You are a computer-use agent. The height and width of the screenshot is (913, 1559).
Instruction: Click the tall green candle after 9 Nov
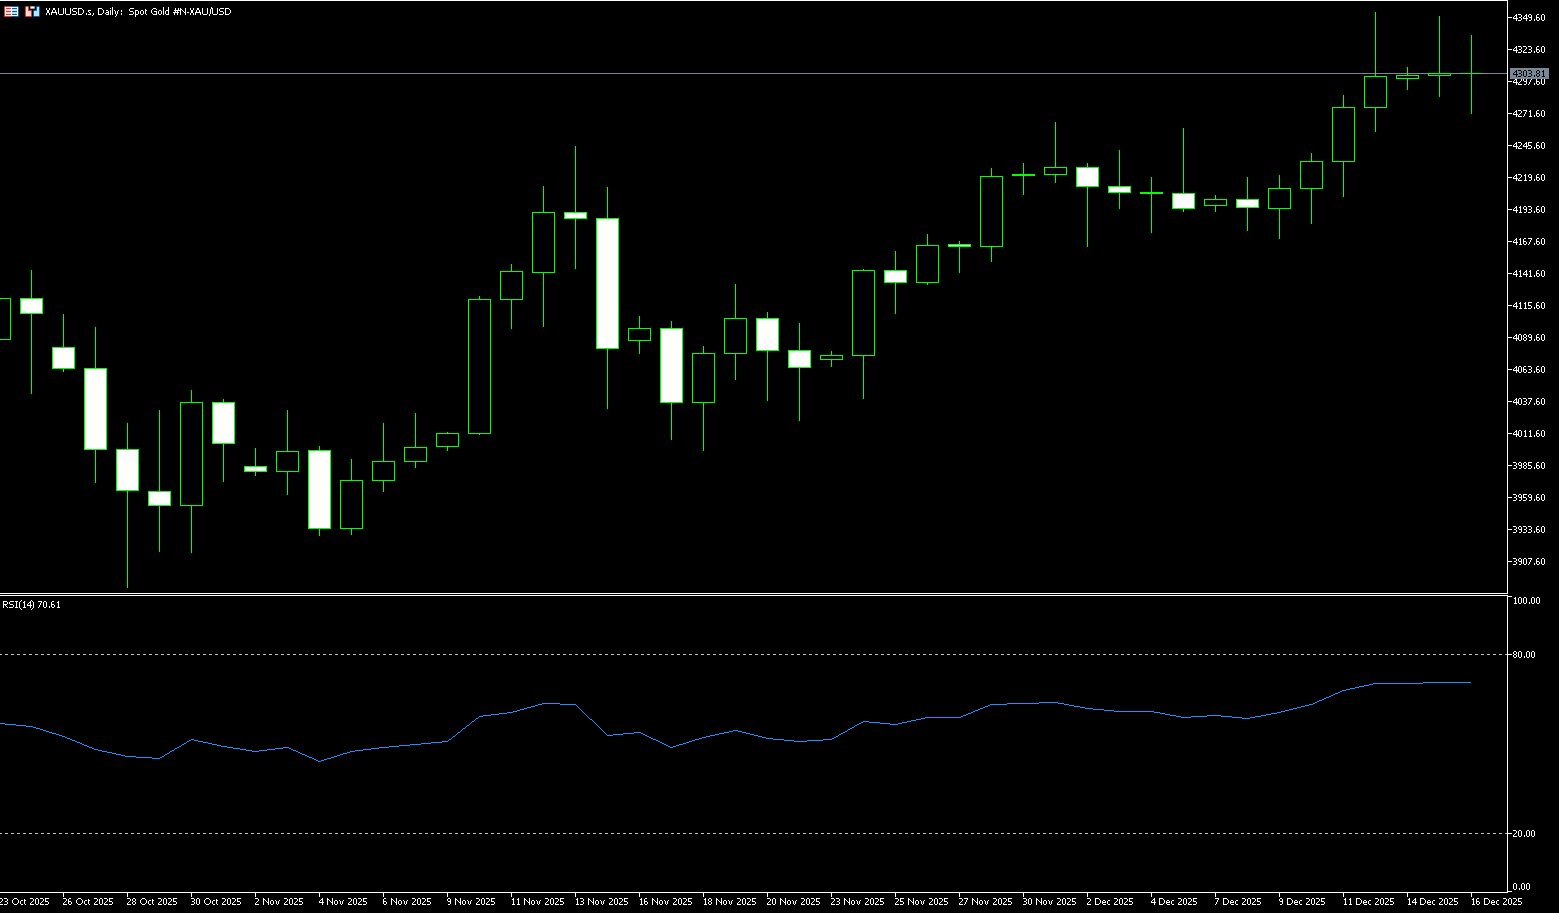[x=480, y=366]
